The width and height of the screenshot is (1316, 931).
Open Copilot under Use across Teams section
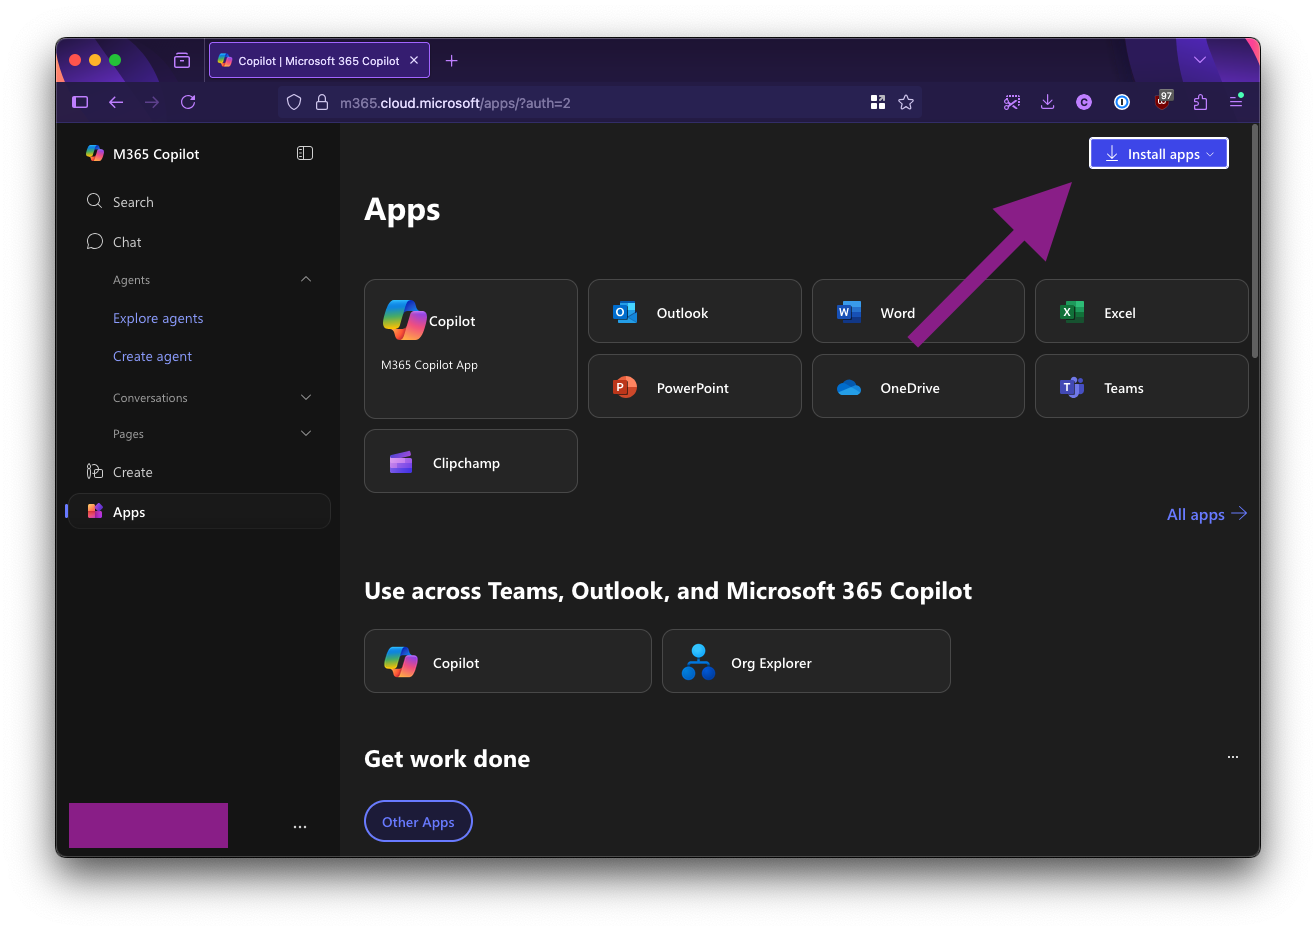point(507,662)
